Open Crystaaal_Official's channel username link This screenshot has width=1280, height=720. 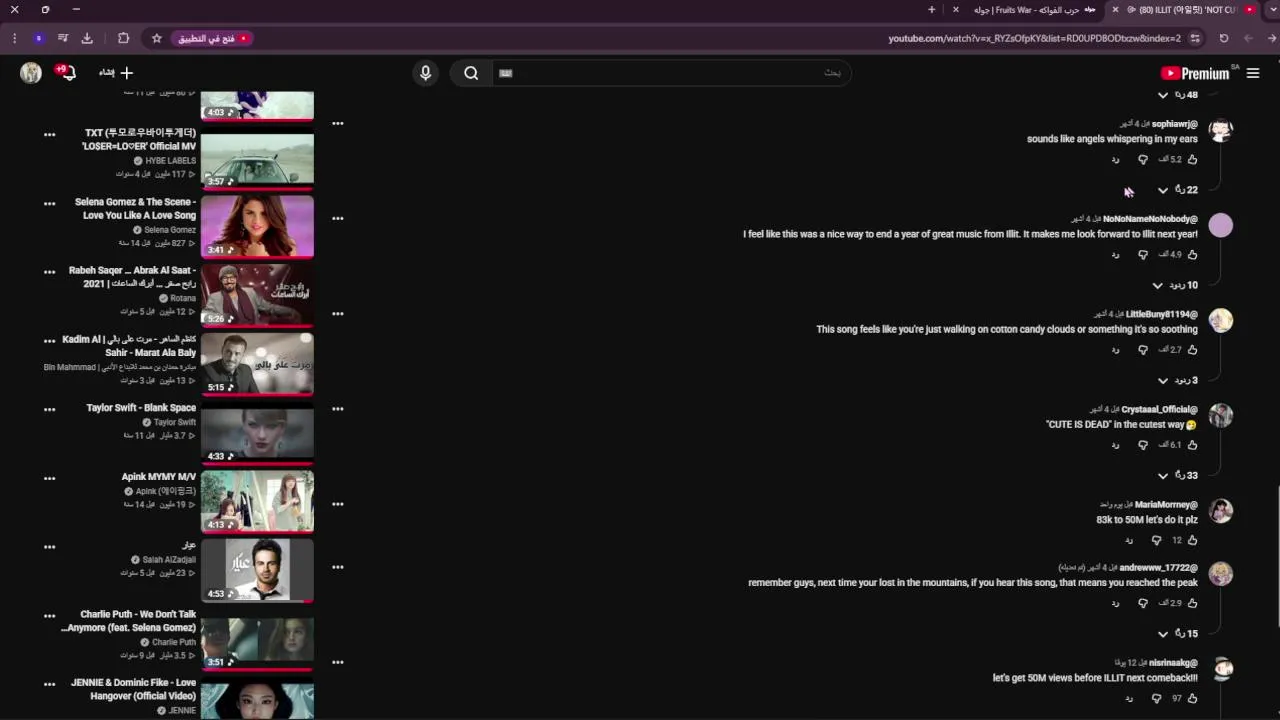pos(1159,409)
